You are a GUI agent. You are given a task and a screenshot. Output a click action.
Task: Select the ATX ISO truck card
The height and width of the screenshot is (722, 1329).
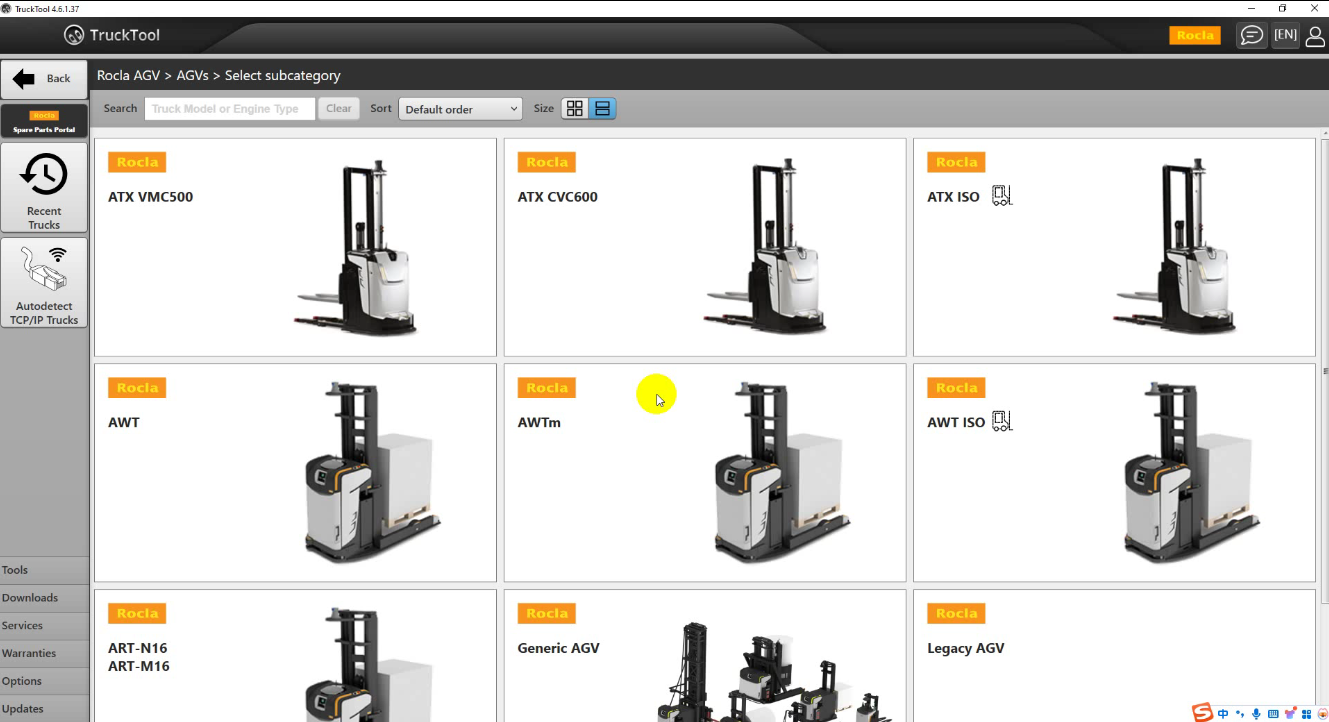pyautogui.click(x=1114, y=247)
